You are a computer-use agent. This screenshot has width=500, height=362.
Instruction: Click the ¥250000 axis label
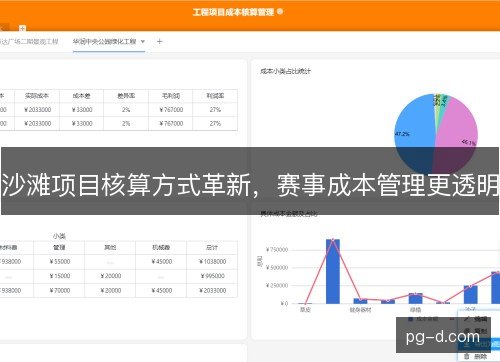pos(277,286)
